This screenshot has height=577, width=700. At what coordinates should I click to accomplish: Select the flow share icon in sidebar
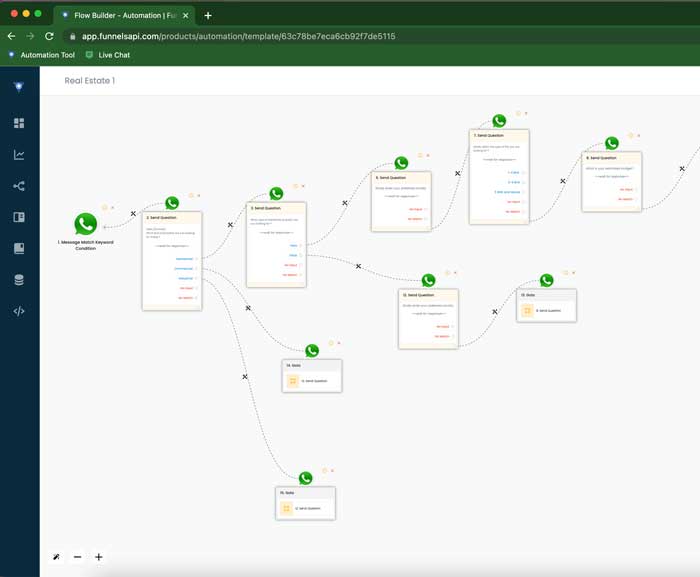point(19,186)
